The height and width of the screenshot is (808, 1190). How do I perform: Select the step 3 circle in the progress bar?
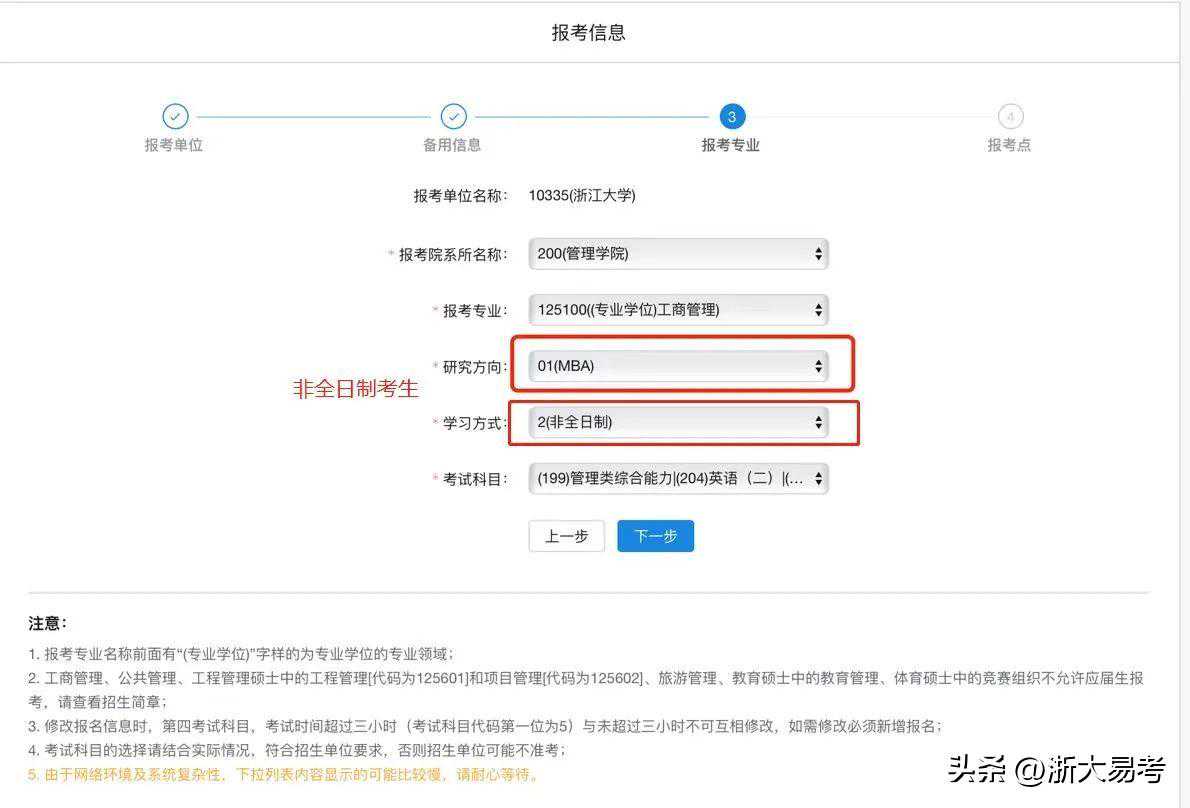(731, 117)
